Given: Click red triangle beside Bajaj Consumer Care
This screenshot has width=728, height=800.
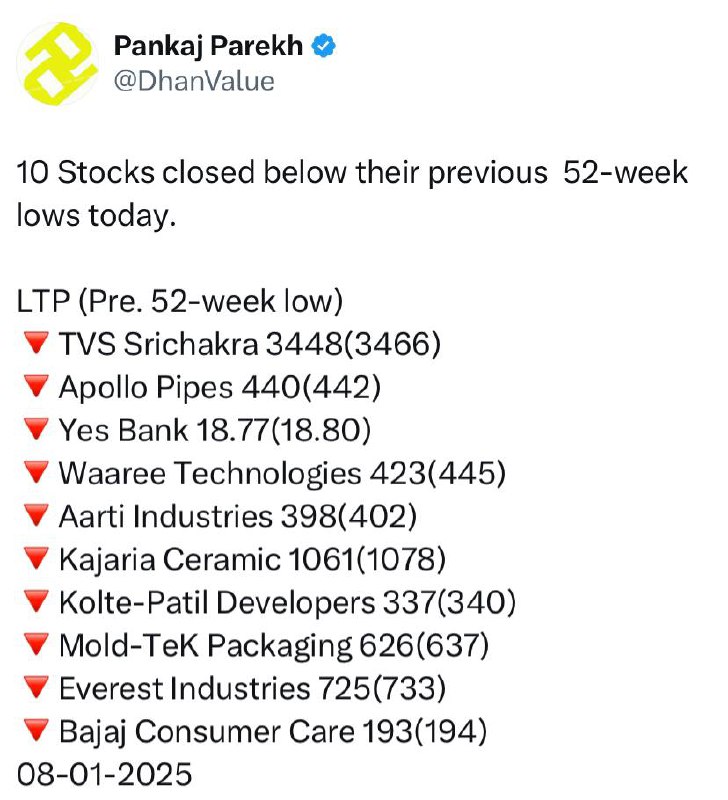Looking at the screenshot, I should 36,730.
